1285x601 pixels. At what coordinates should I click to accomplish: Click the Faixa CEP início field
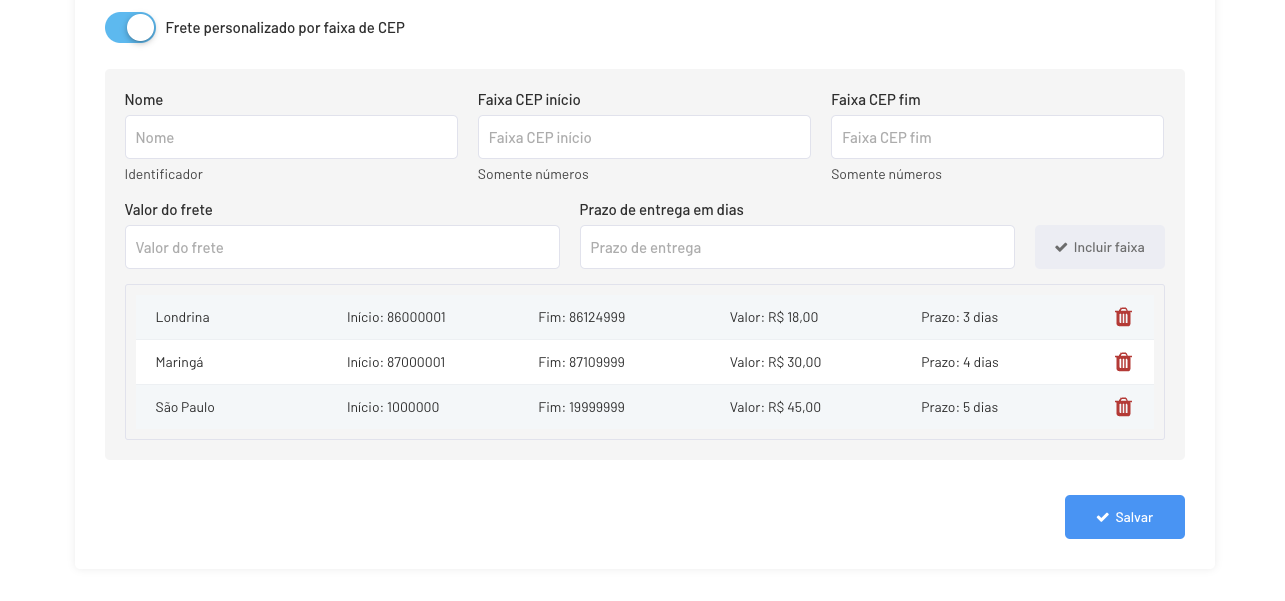tap(644, 137)
